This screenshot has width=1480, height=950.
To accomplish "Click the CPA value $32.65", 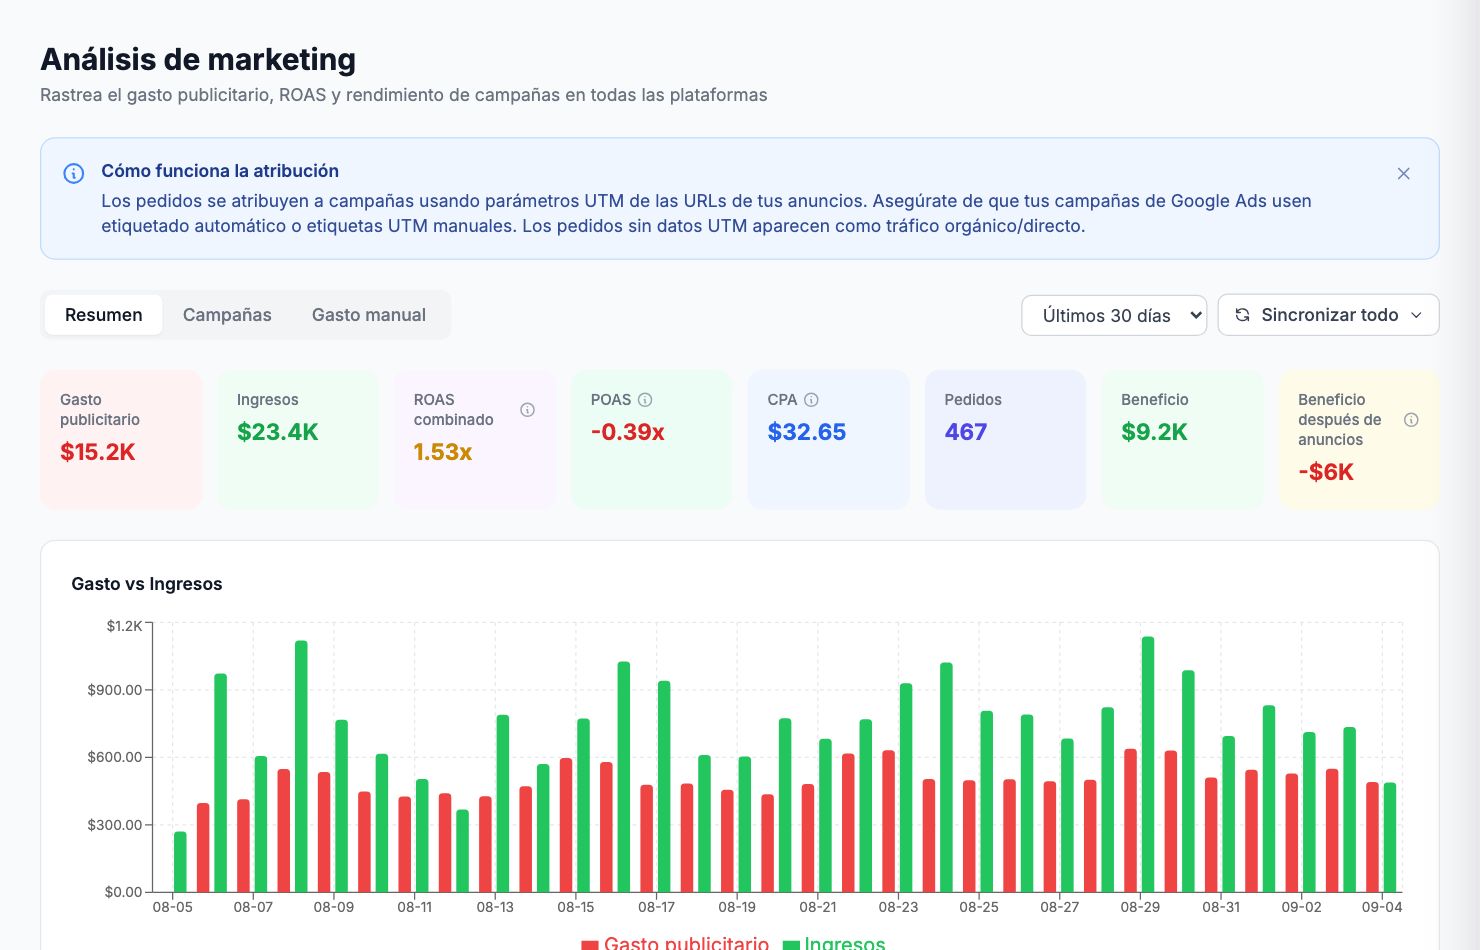I will click(807, 432).
